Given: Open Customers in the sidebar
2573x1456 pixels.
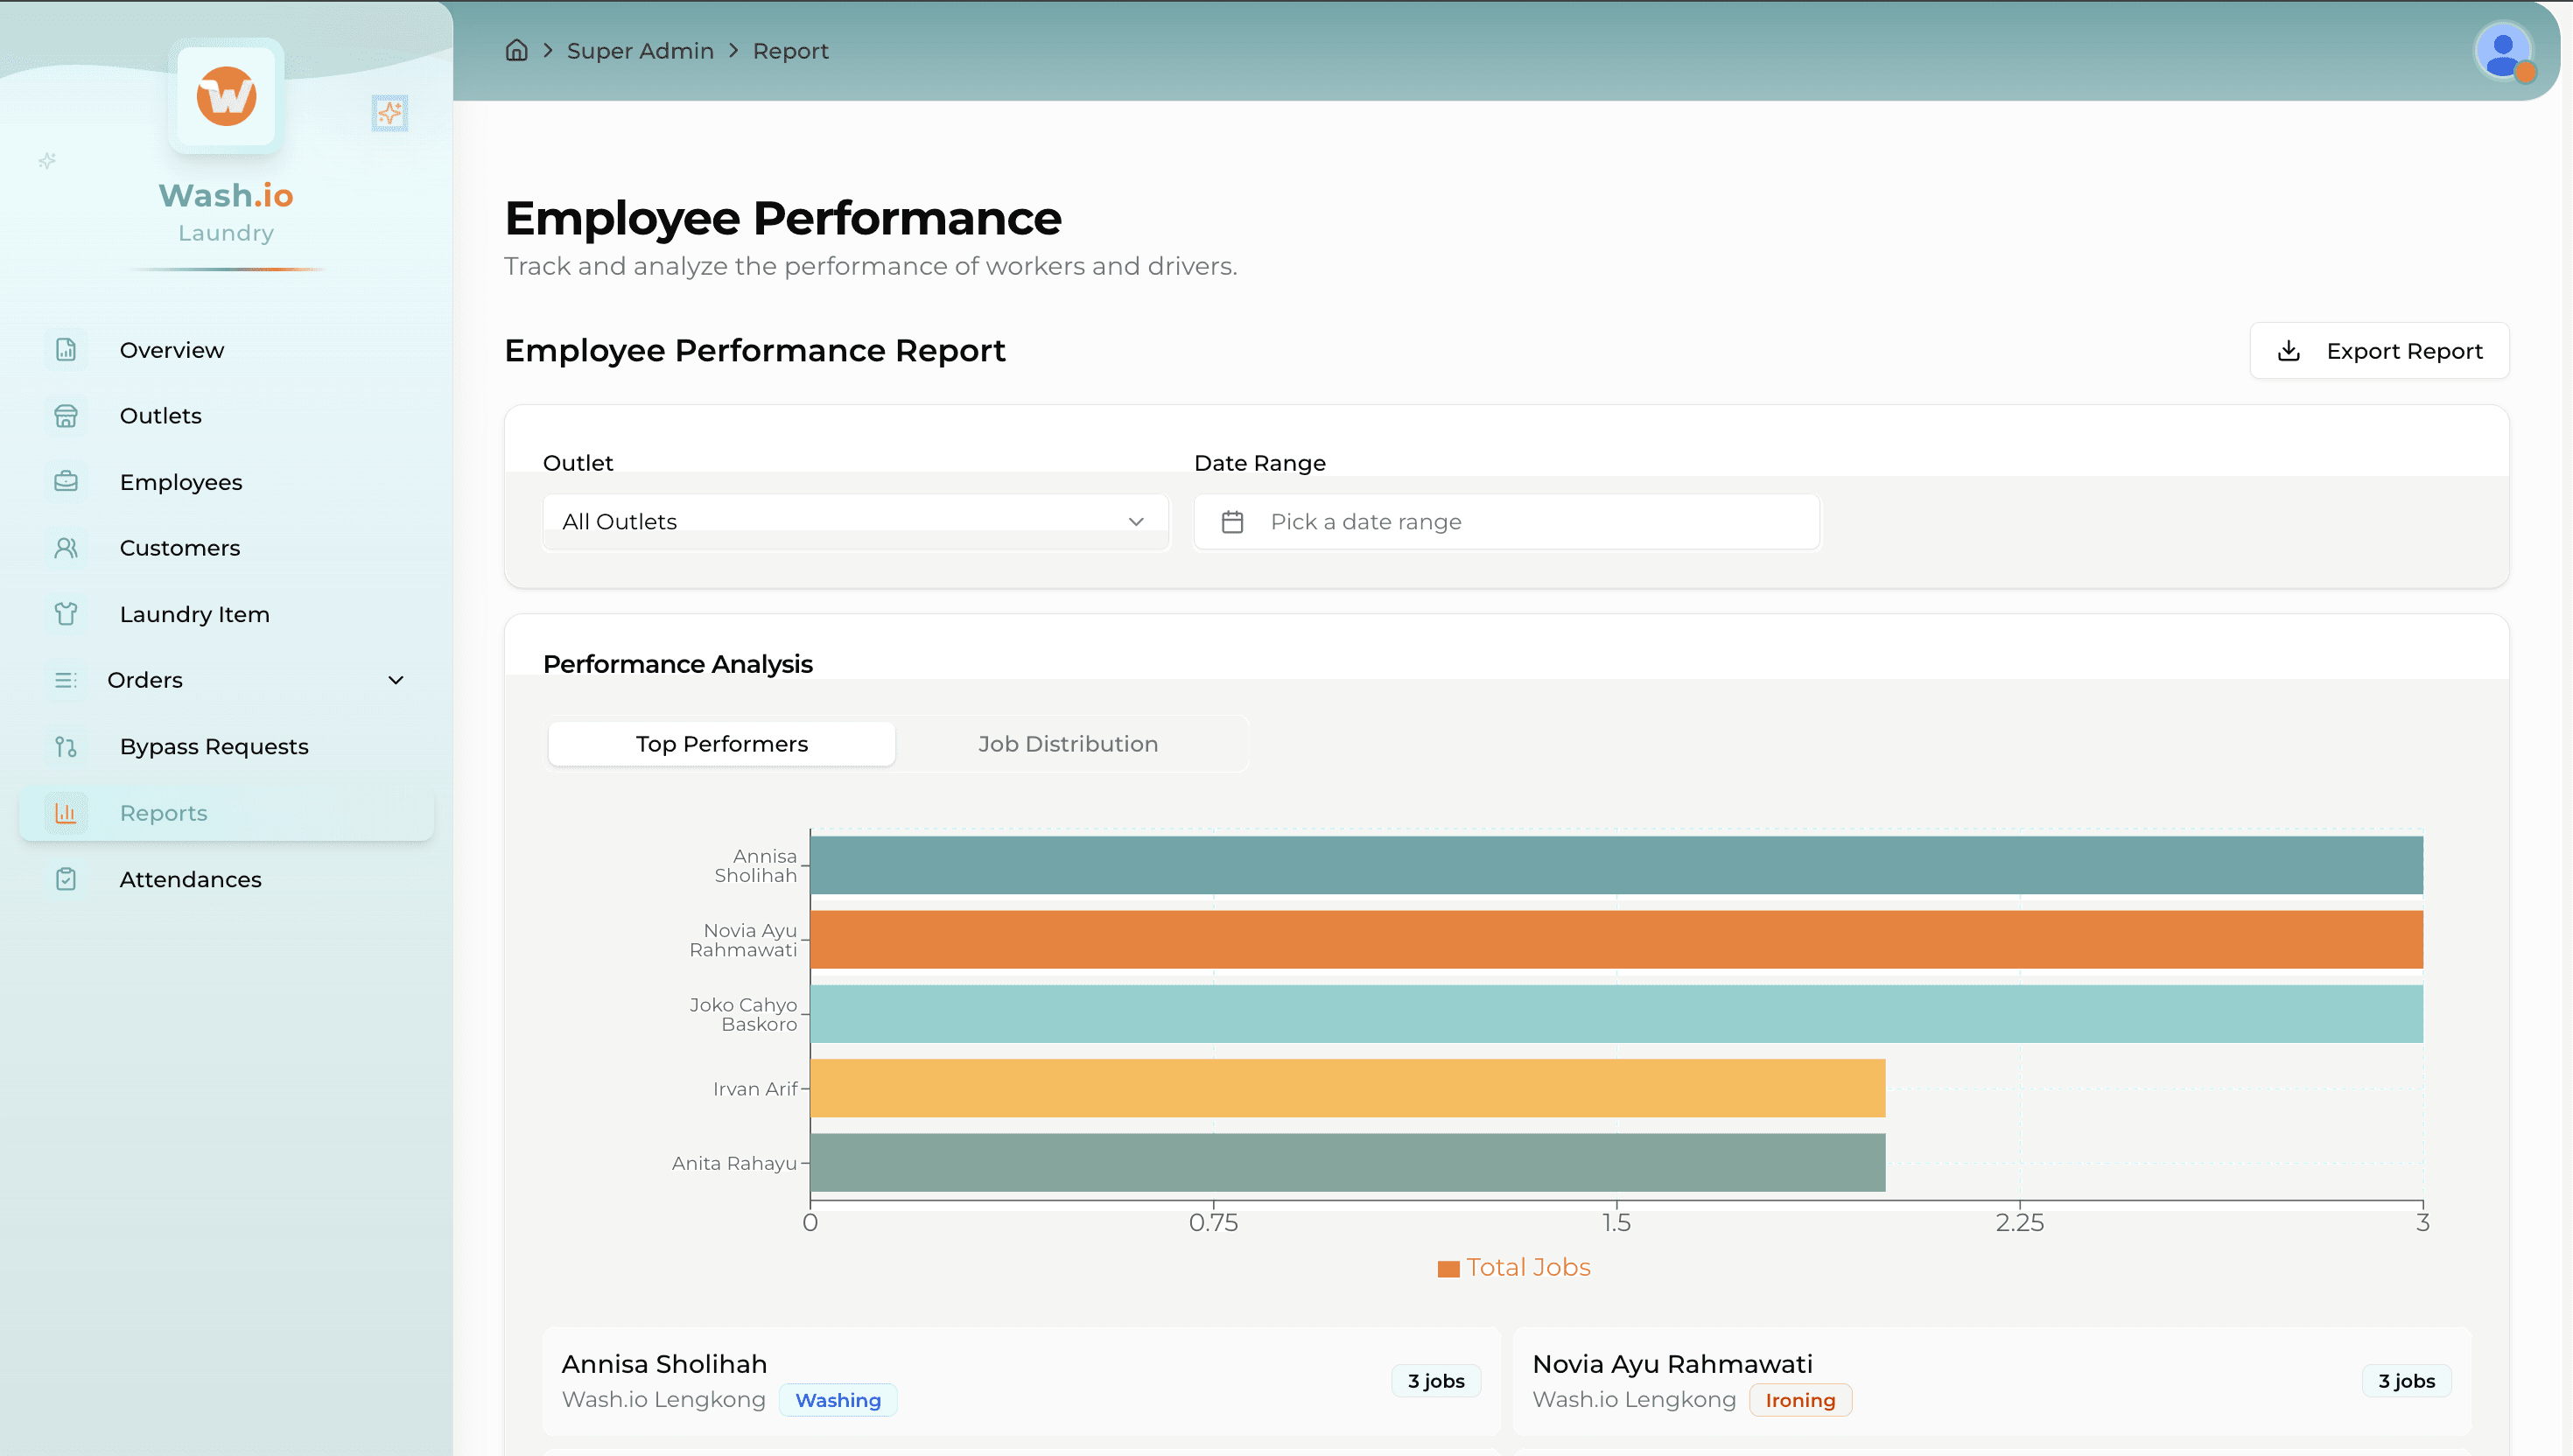Looking at the screenshot, I should [180, 548].
